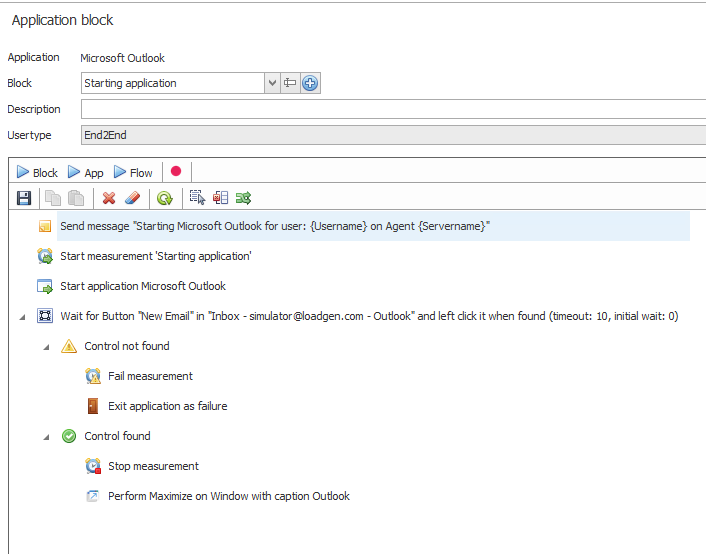Click the Start application window icon
Image resolution: width=706 pixels, height=554 pixels.
click(45, 286)
